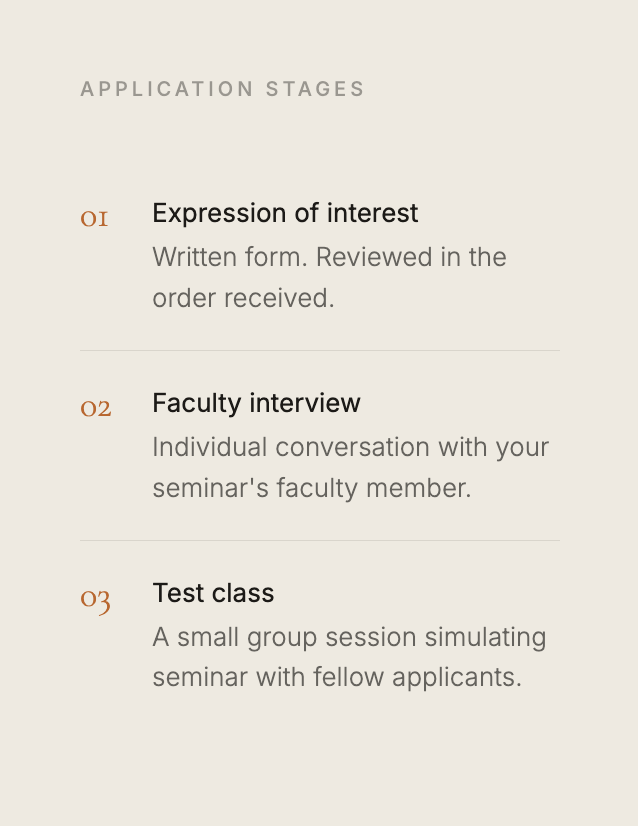Click the 'Application Stages' section label

pos(222,89)
